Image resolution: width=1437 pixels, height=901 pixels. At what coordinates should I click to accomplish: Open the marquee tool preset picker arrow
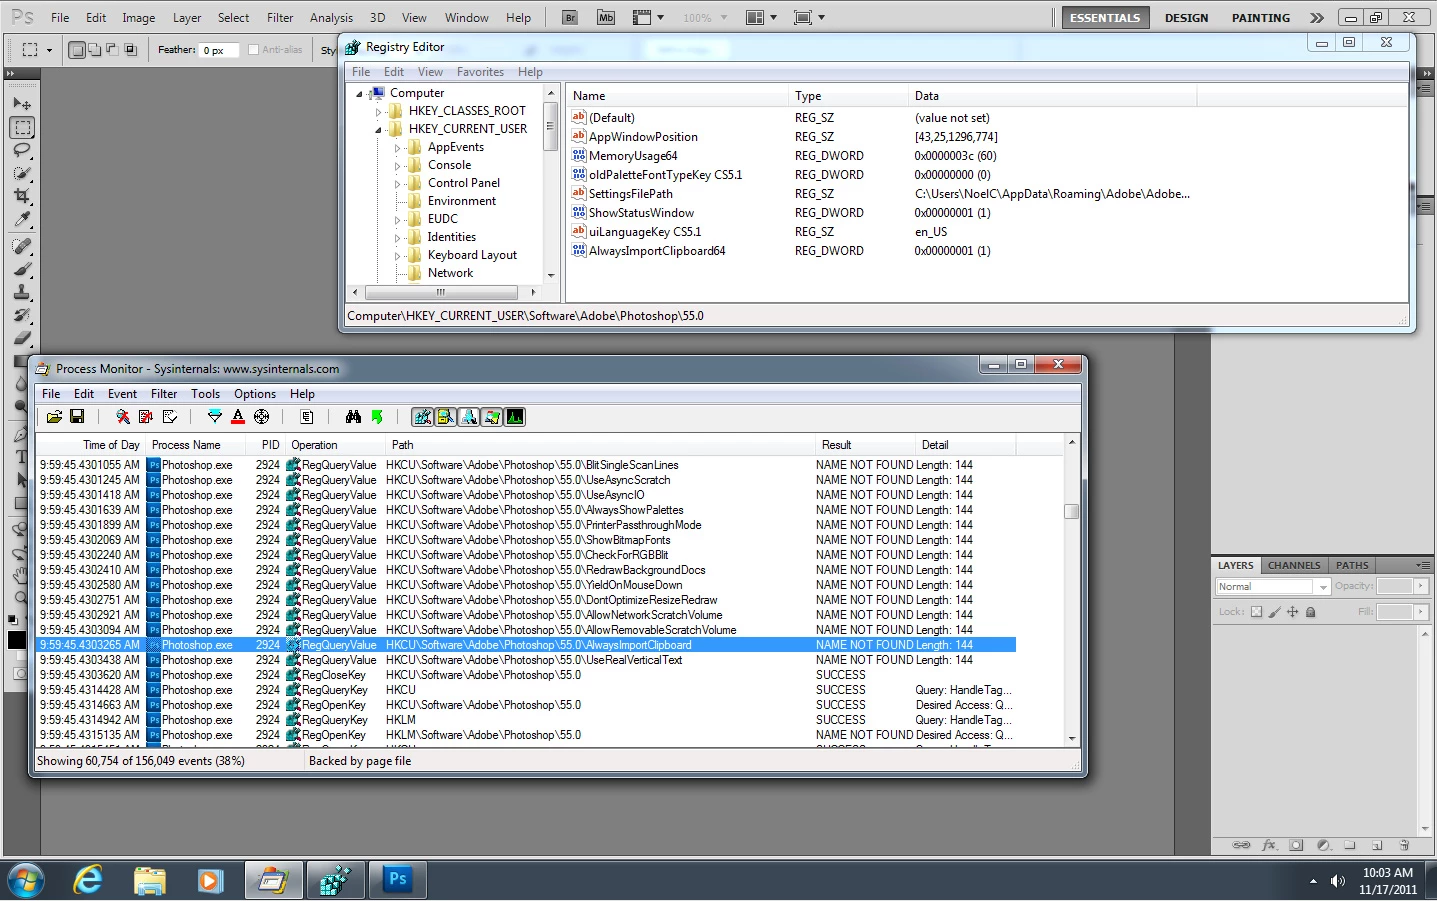pyautogui.click(x=49, y=49)
